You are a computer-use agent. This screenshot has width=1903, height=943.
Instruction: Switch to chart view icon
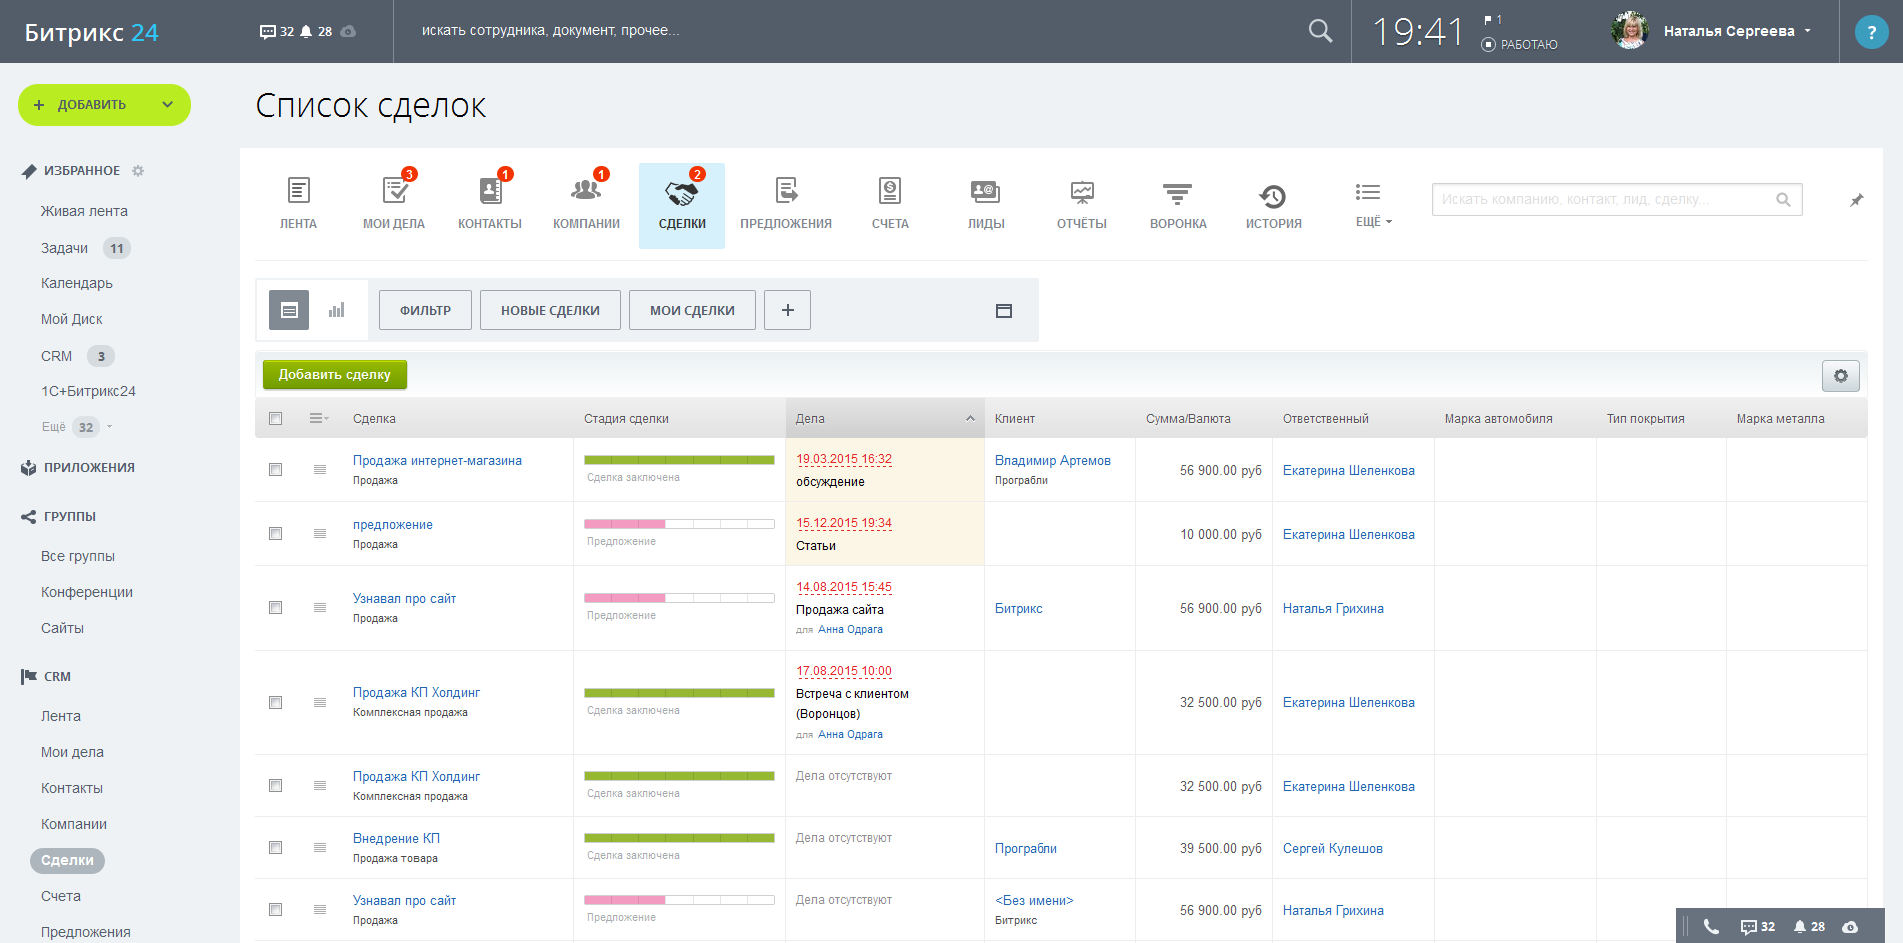click(x=337, y=310)
